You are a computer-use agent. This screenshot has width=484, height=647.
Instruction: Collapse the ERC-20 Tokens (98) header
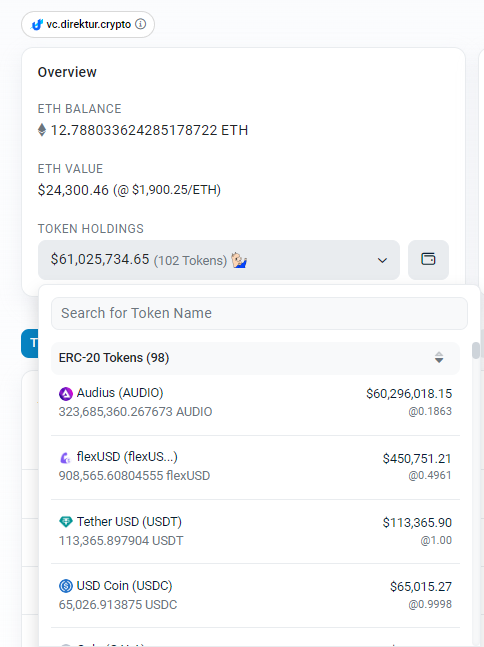[x=255, y=358]
